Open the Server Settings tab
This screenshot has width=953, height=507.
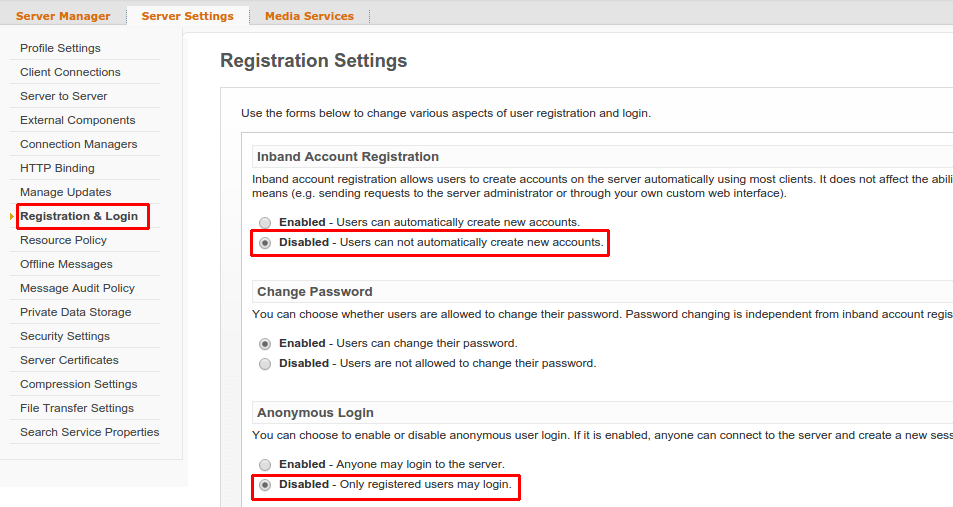(187, 16)
